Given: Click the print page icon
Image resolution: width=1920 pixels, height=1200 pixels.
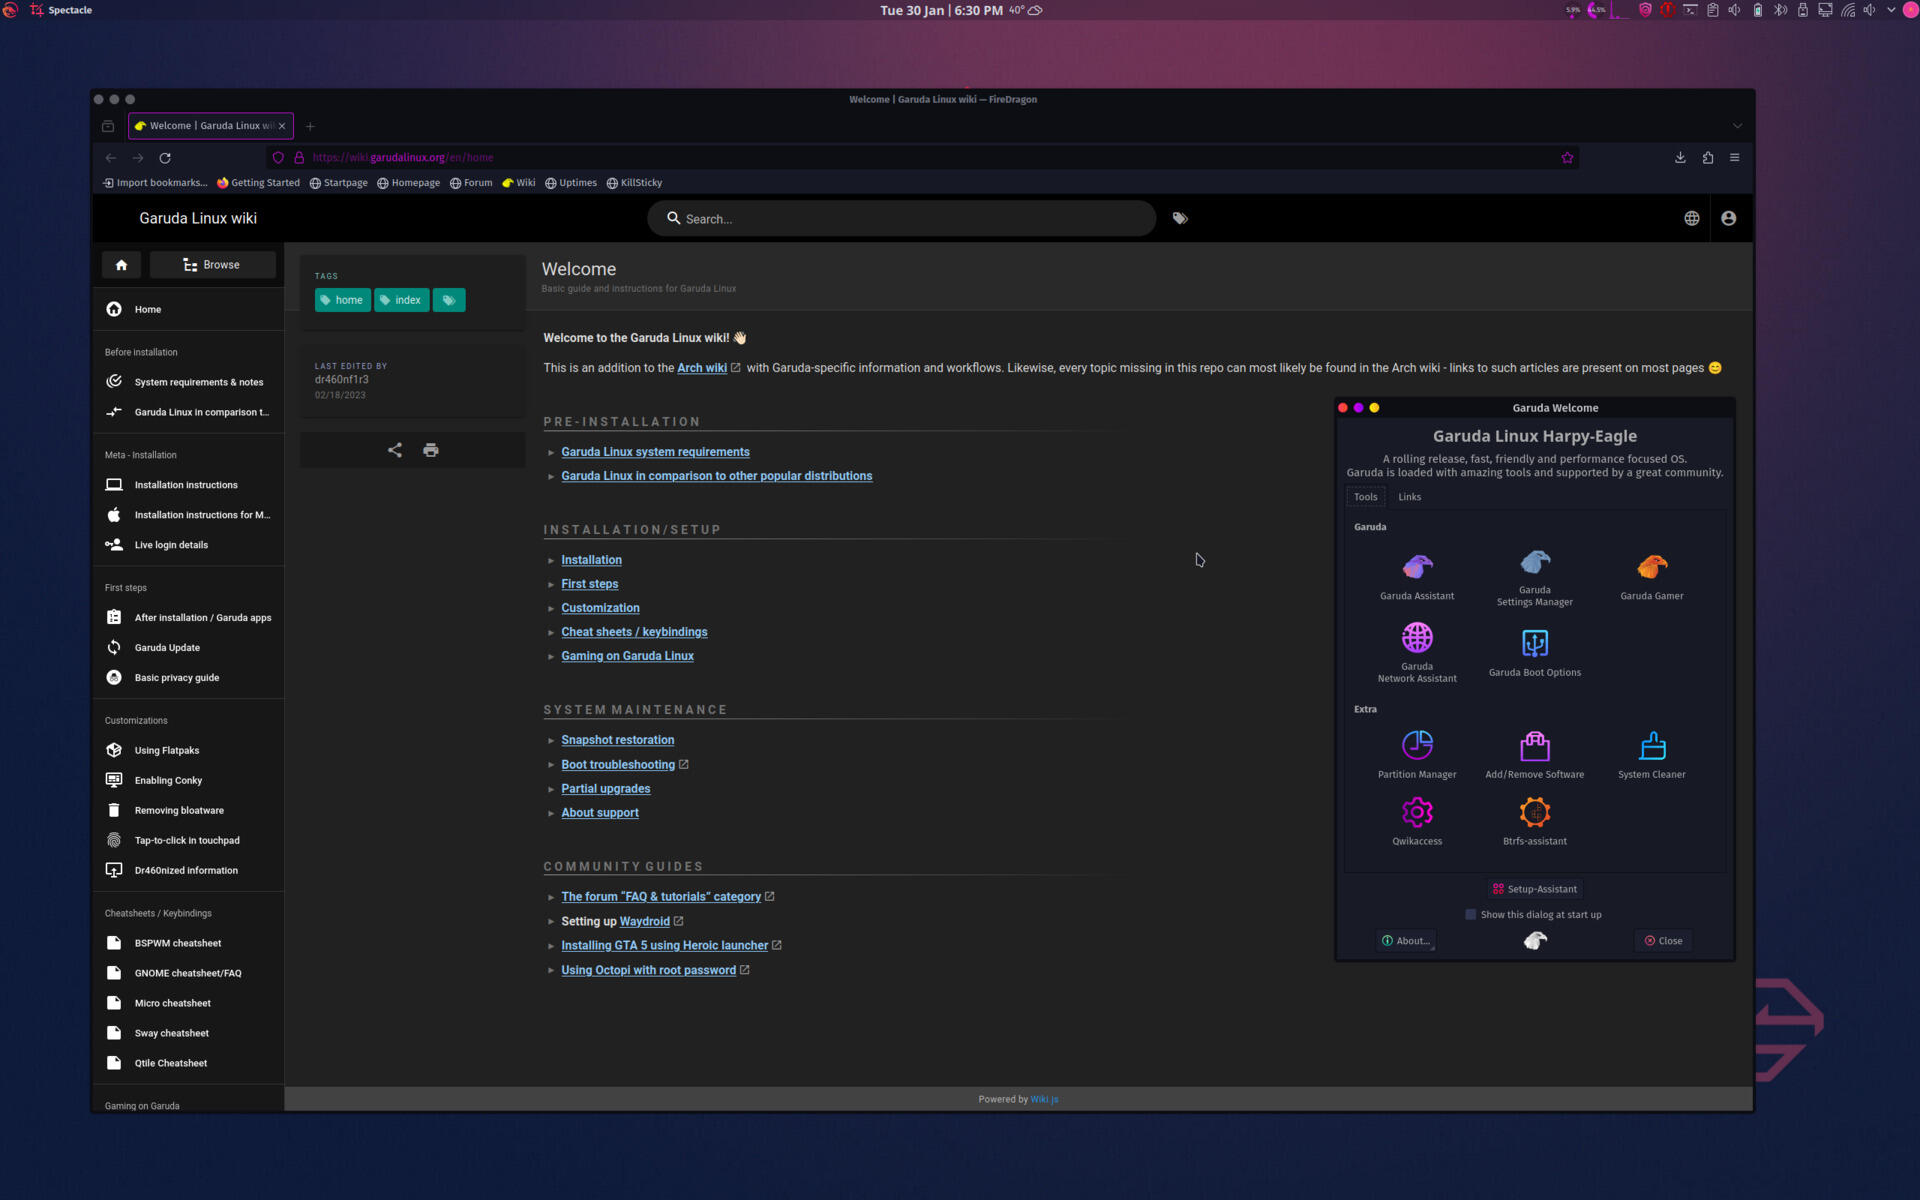Looking at the screenshot, I should (x=431, y=450).
